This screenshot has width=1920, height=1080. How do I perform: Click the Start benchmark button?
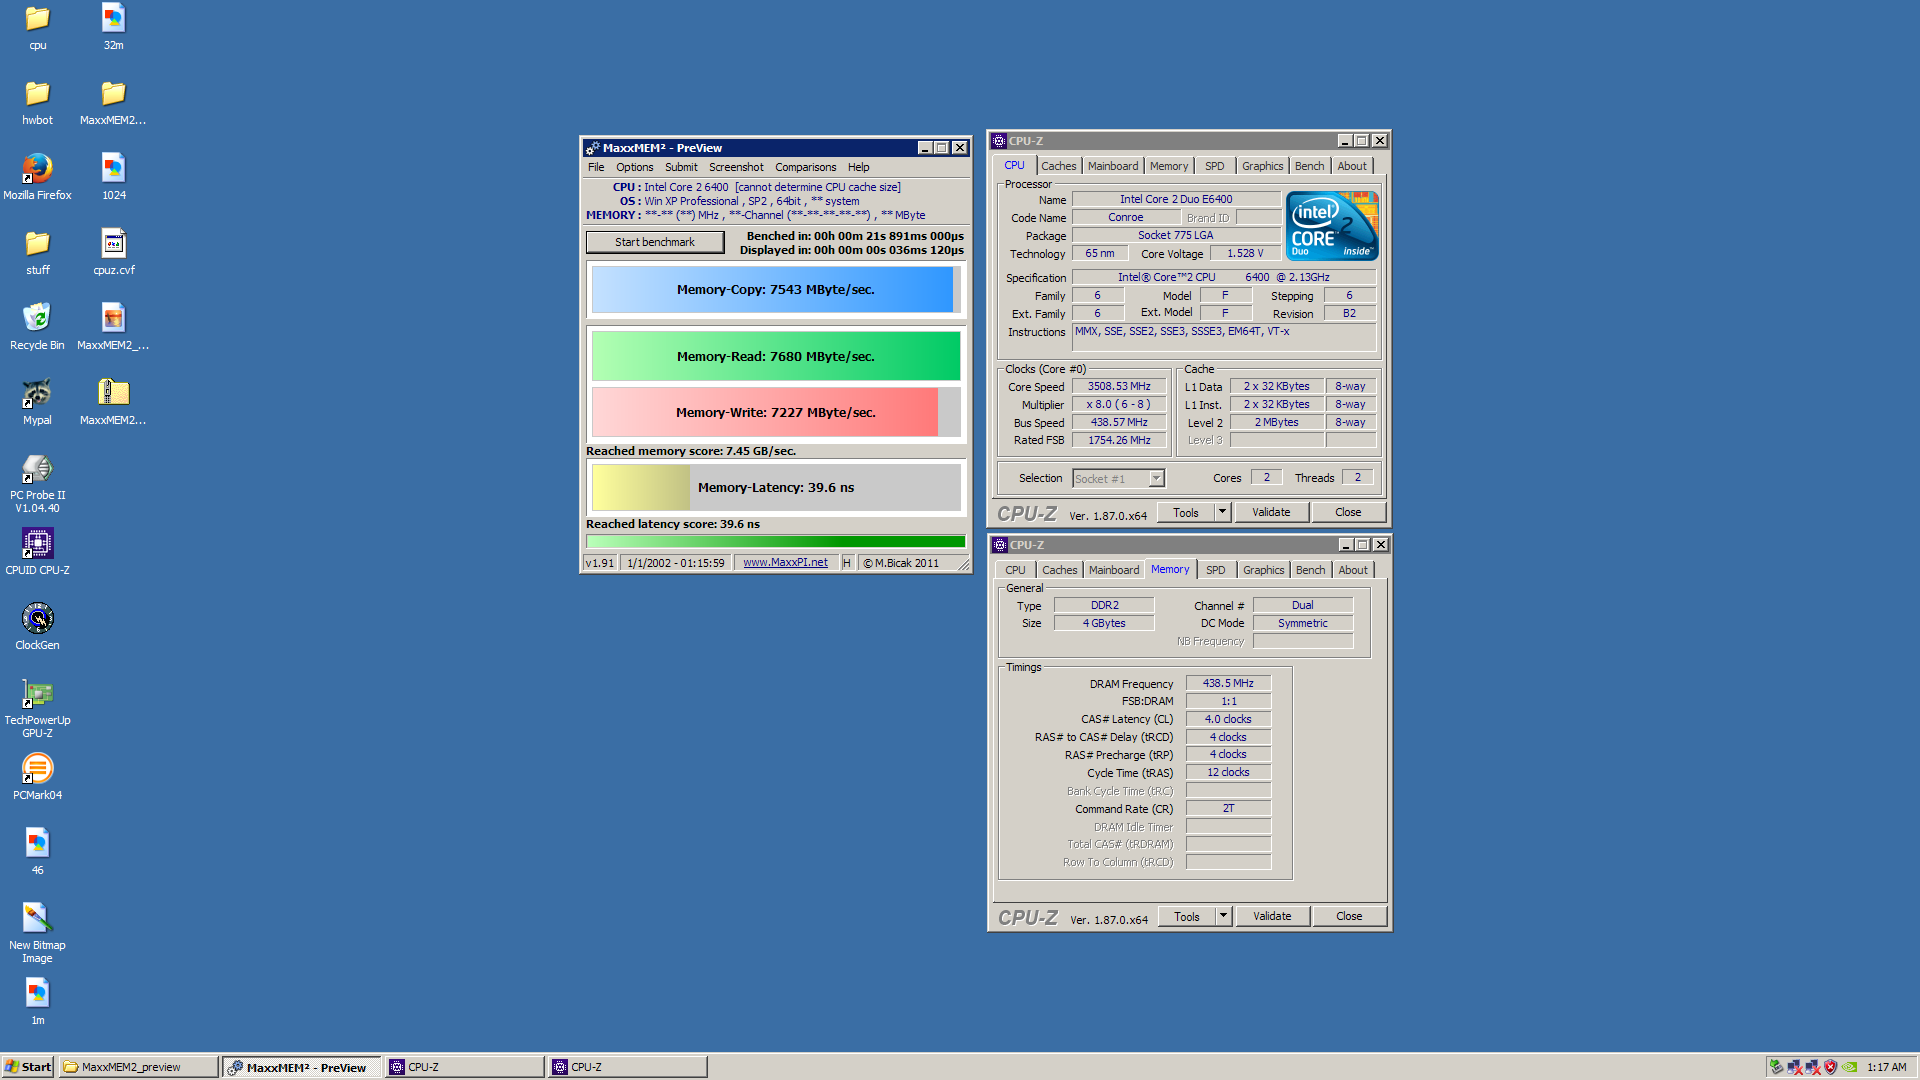tap(655, 242)
